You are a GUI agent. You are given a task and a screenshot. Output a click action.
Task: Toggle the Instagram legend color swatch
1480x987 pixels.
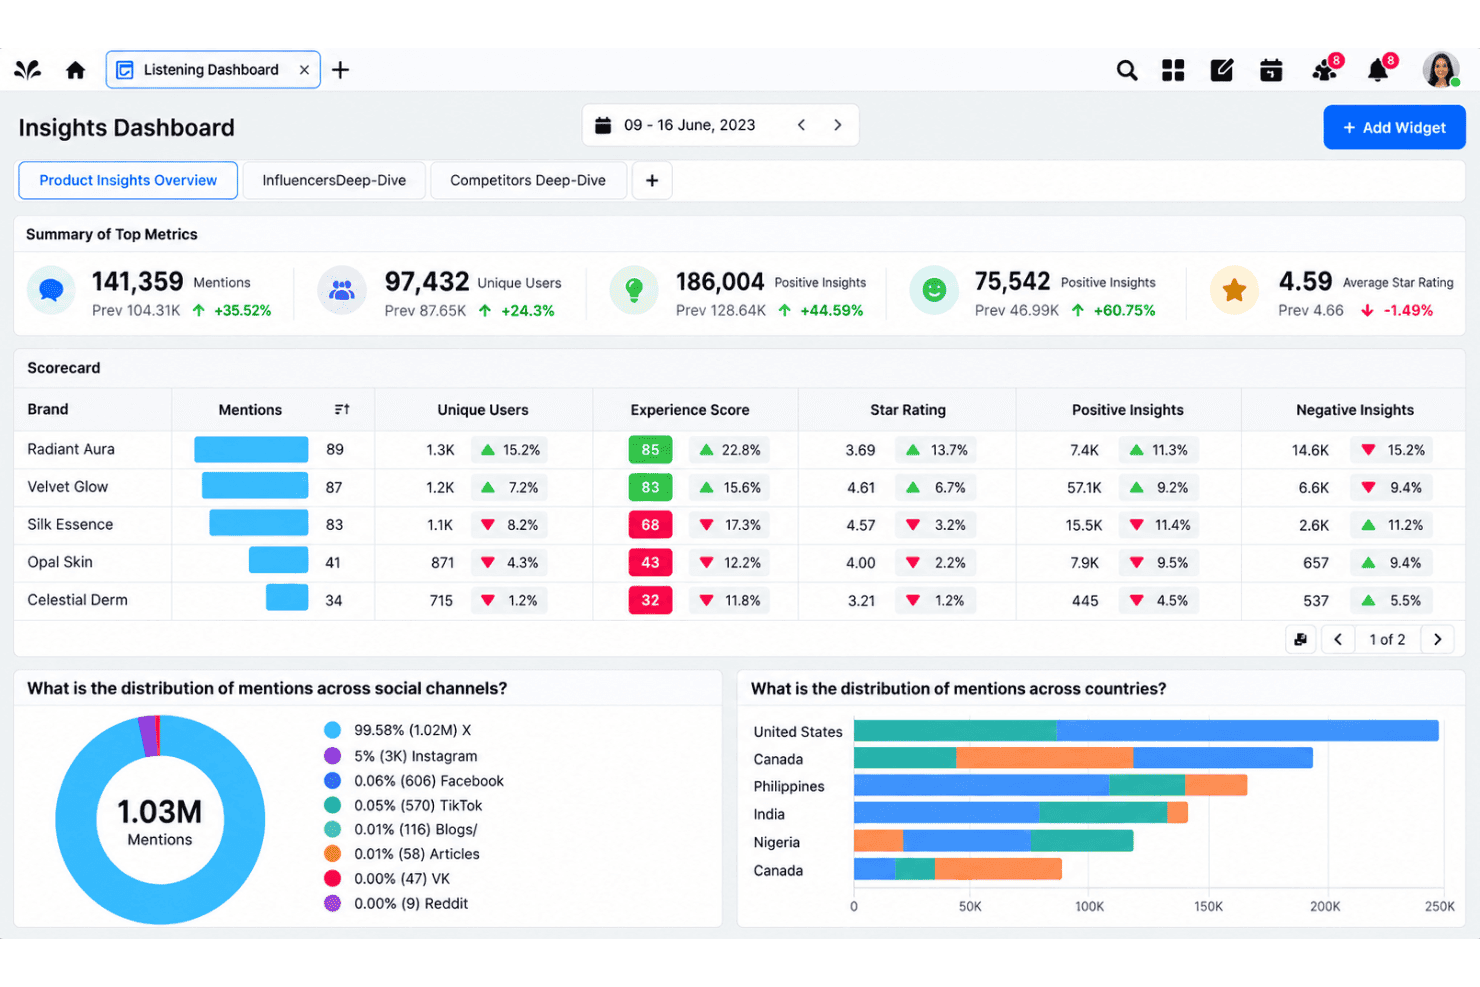[x=333, y=756]
